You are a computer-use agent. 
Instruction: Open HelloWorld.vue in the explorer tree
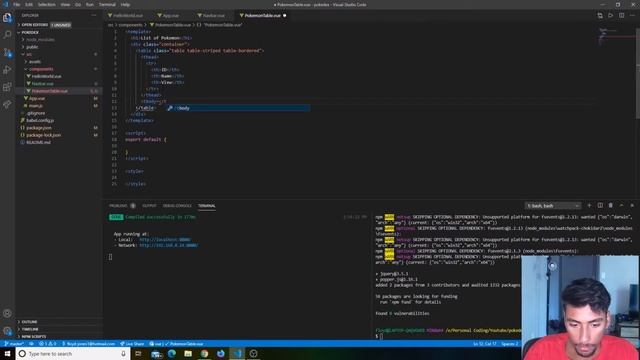[x=46, y=76]
